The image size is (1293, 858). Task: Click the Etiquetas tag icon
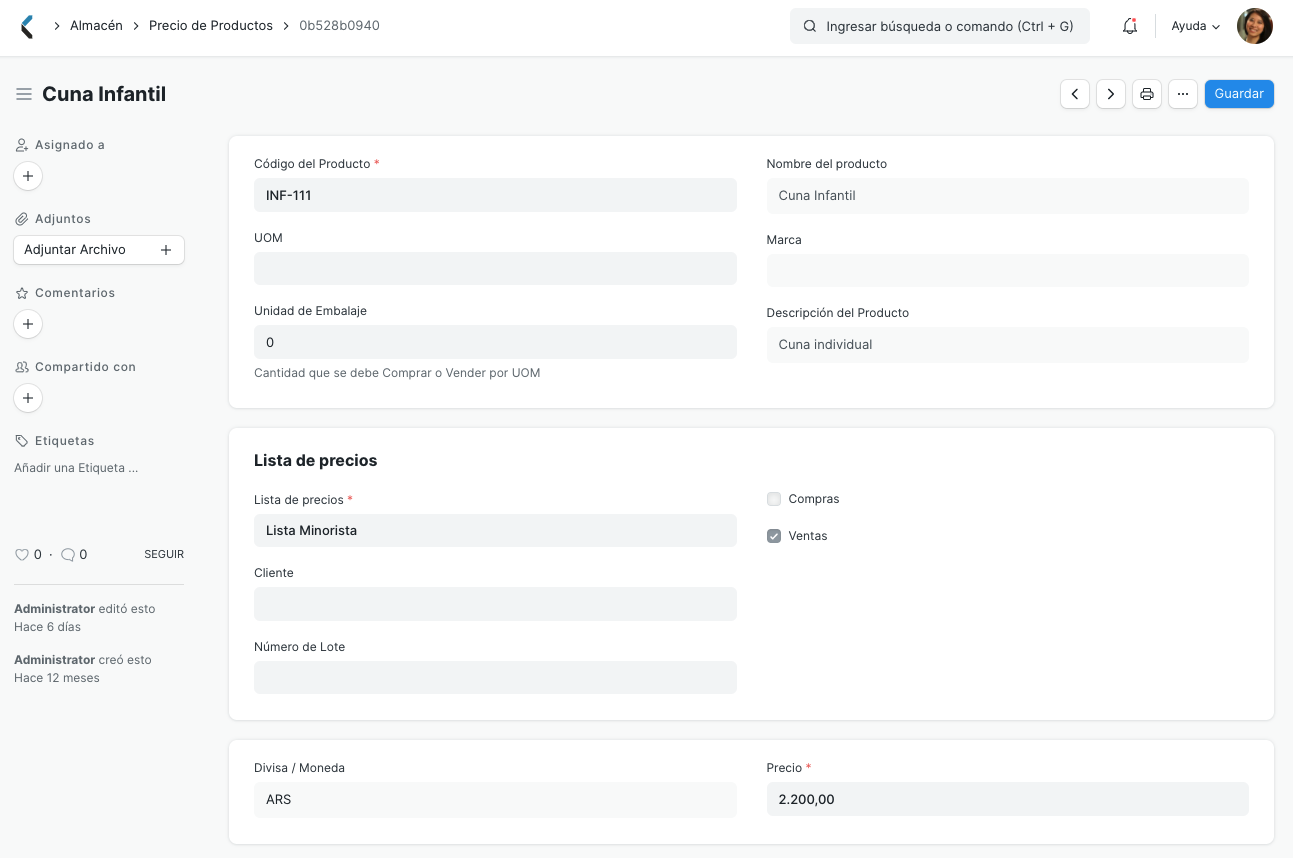pos(22,441)
